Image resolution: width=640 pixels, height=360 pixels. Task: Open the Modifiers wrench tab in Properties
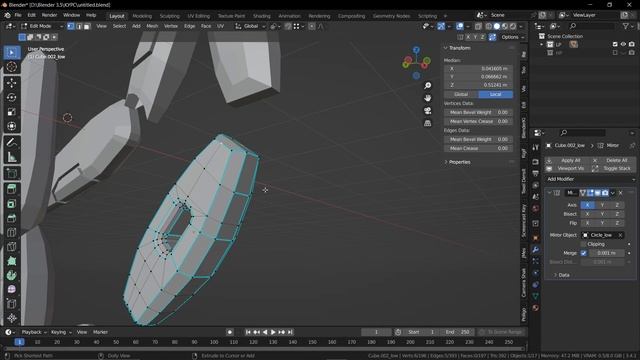(536, 249)
